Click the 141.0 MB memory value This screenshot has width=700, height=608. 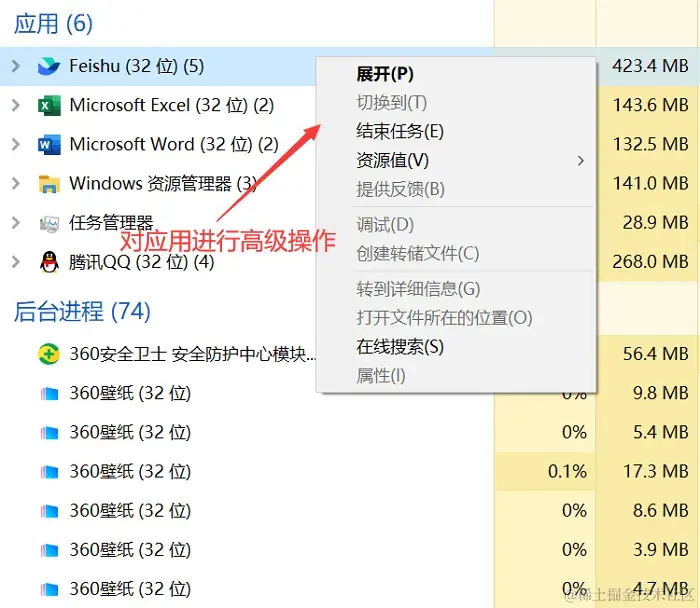point(650,183)
